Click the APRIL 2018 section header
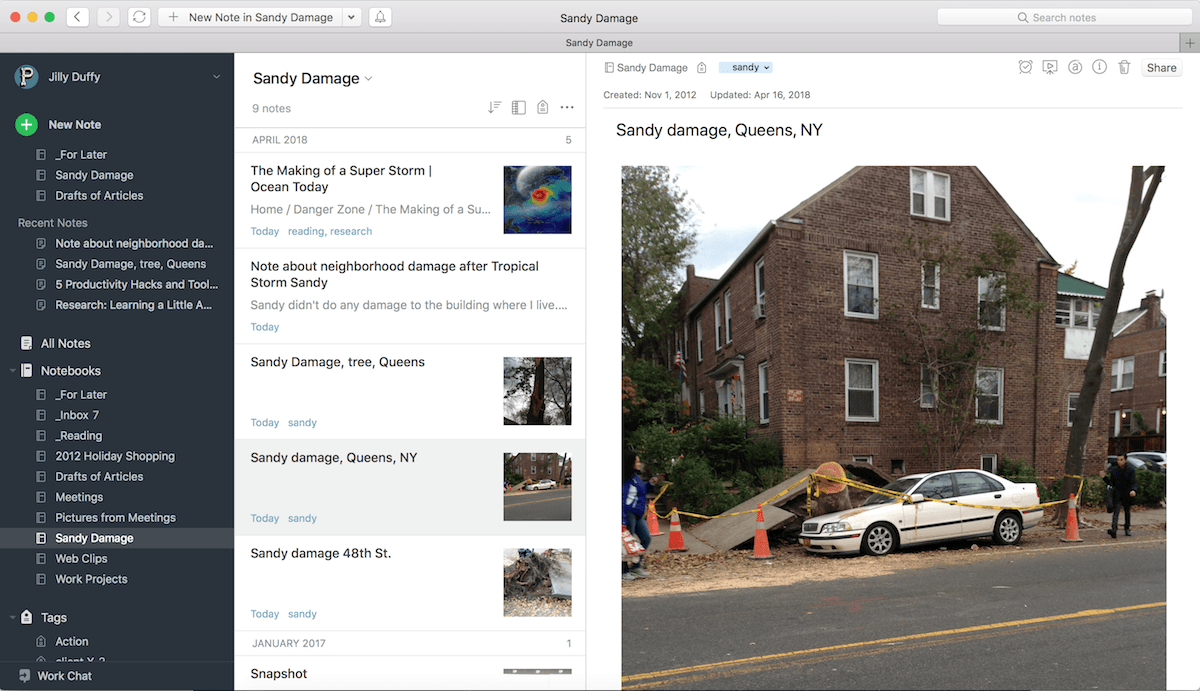The width and height of the screenshot is (1200, 691). tap(410, 140)
